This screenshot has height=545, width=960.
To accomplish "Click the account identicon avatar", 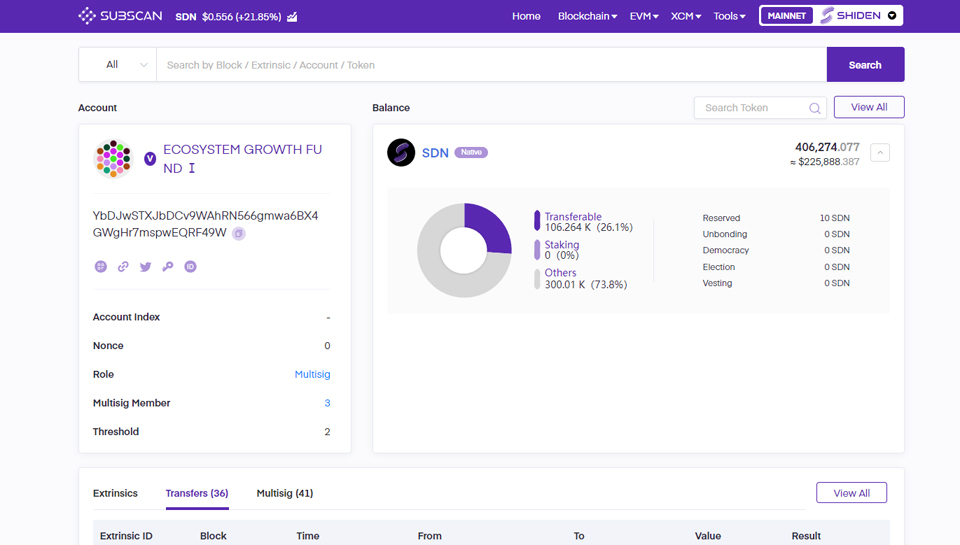I will point(114,158).
